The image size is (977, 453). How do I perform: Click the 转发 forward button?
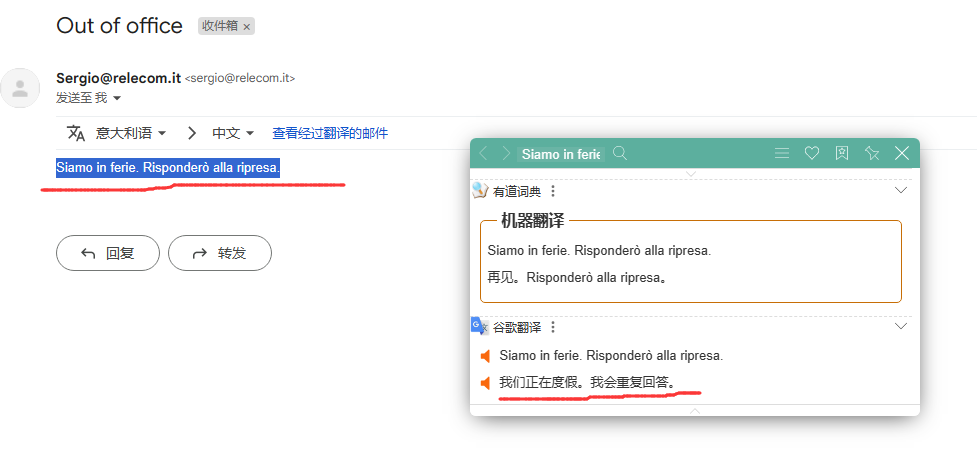tap(220, 253)
